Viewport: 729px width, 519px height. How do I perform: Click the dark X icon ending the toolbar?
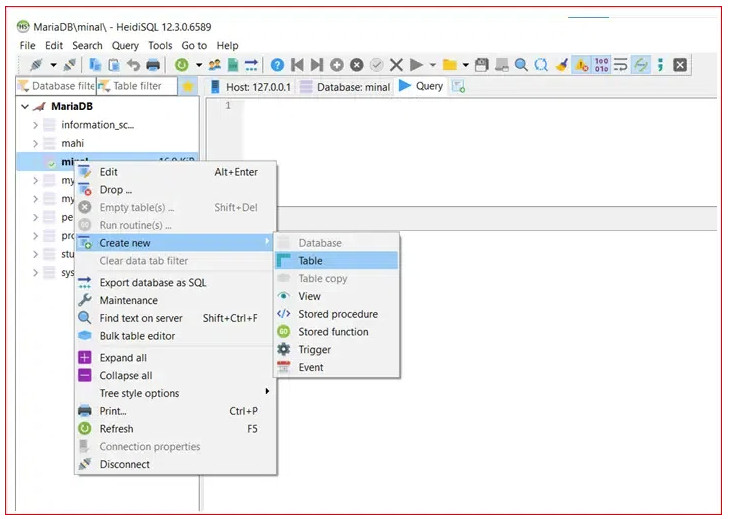coord(680,65)
